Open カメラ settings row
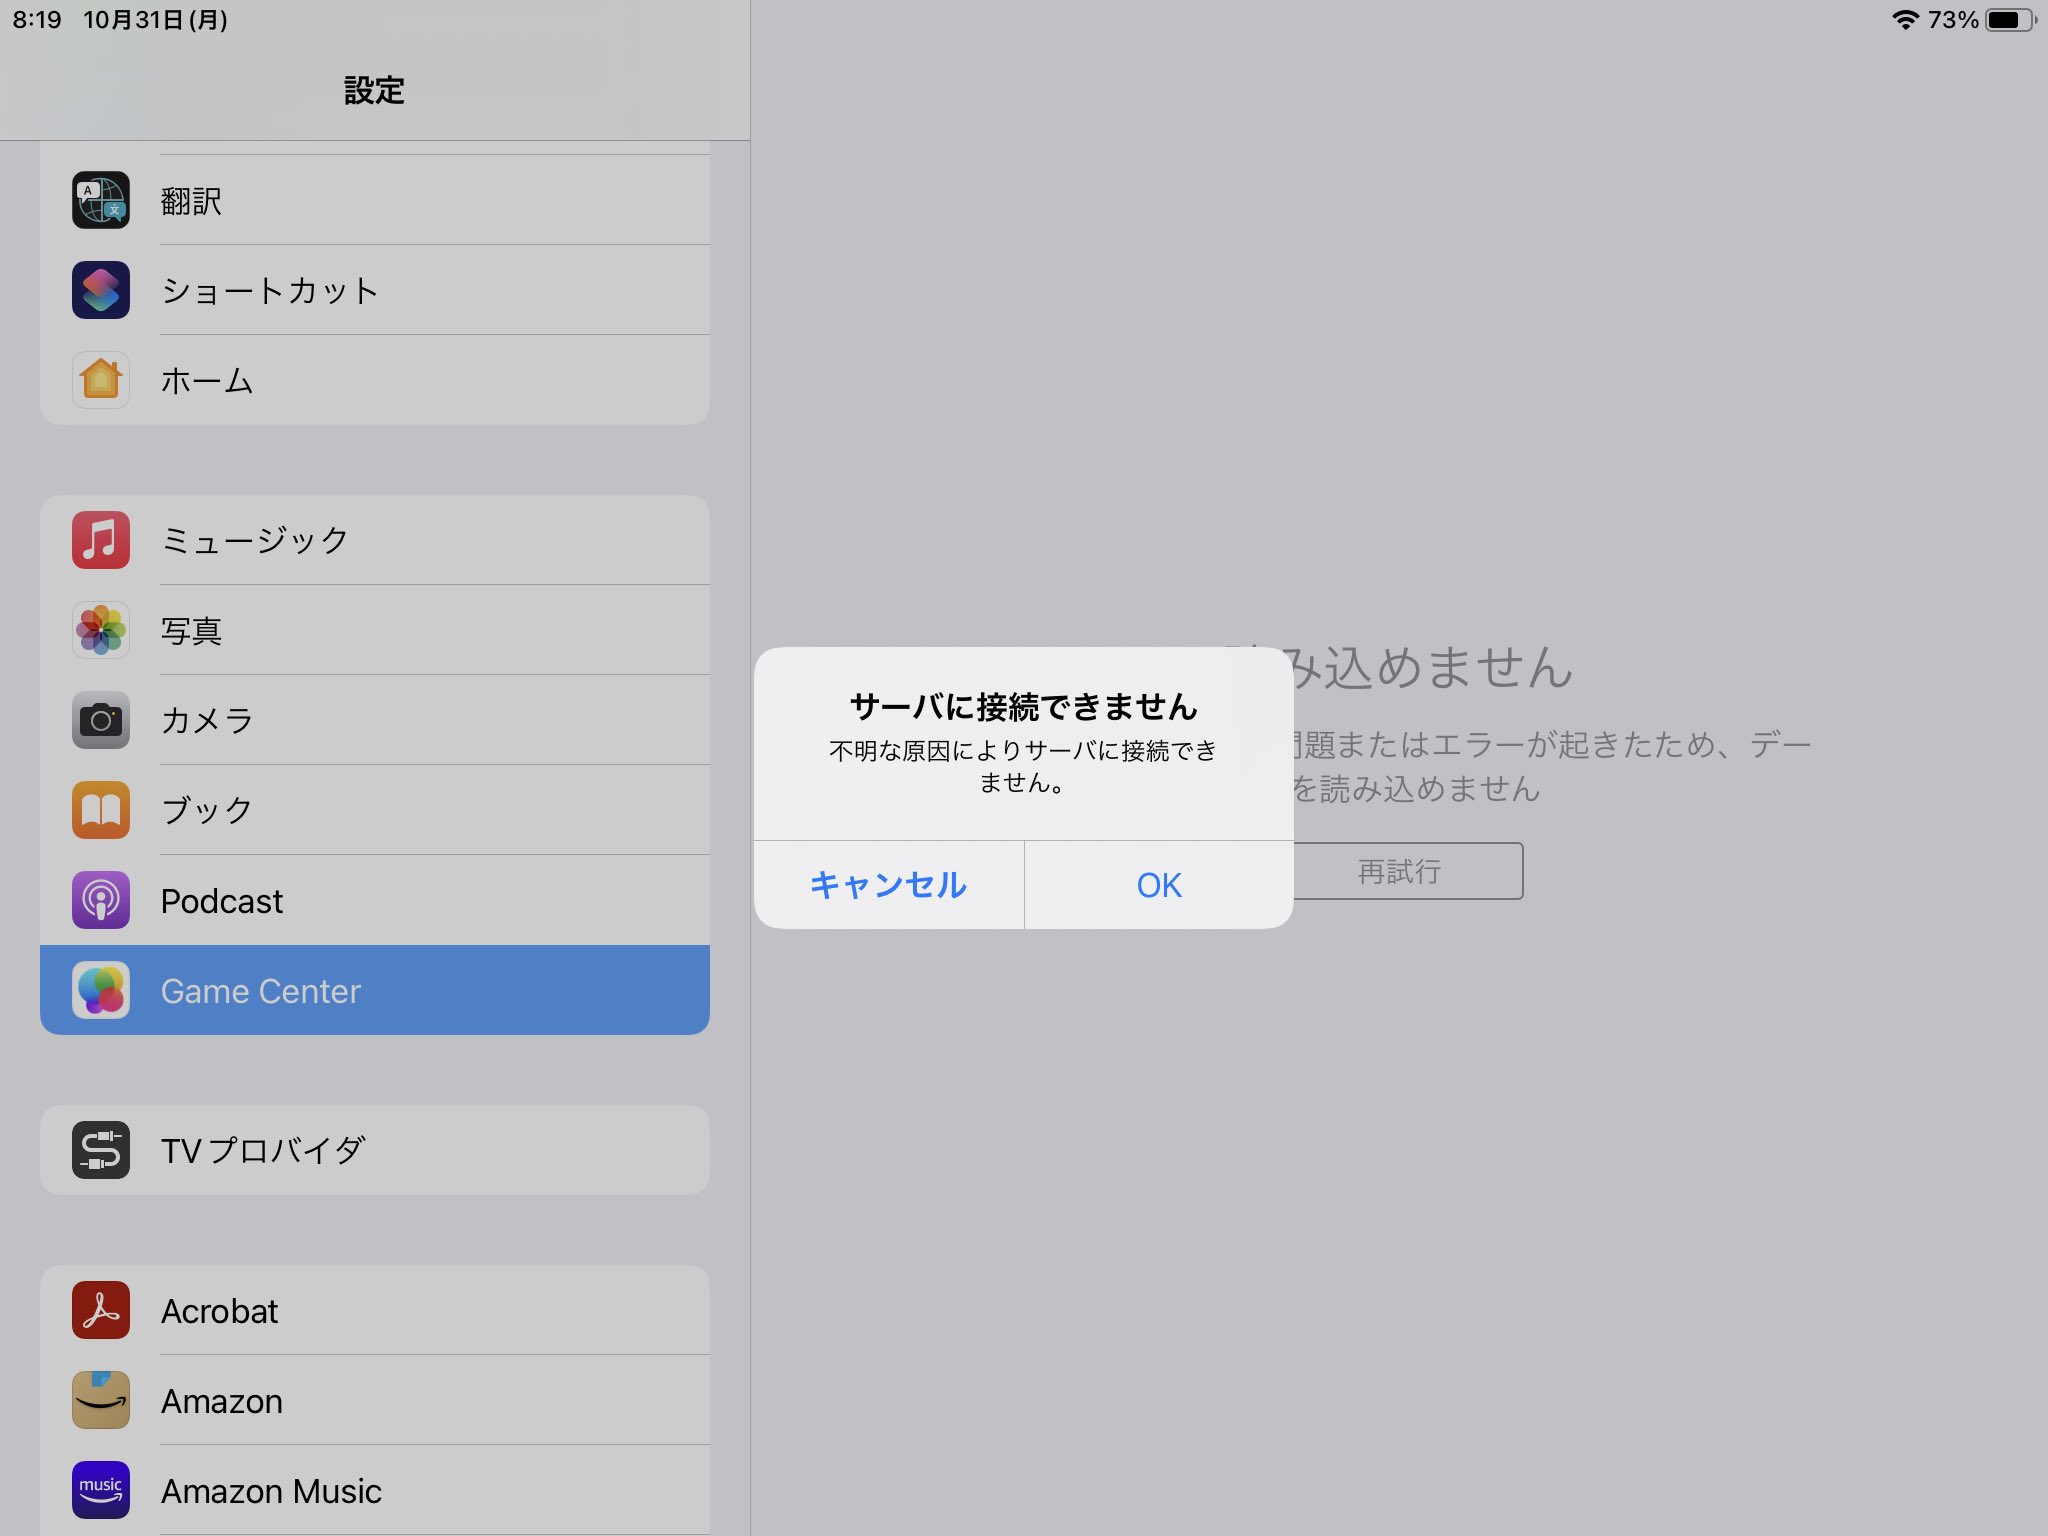This screenshot has height=1536, width=2048. click(x=375, y=720)
